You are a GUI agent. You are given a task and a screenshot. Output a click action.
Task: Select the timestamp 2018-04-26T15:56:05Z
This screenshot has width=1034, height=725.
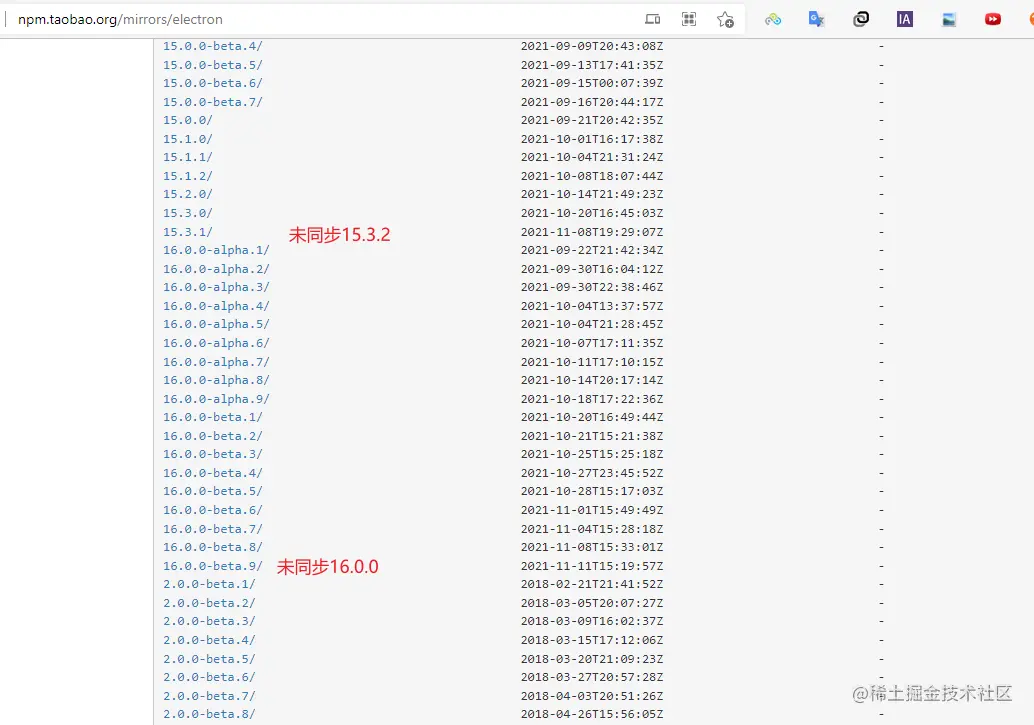point(592,714)
